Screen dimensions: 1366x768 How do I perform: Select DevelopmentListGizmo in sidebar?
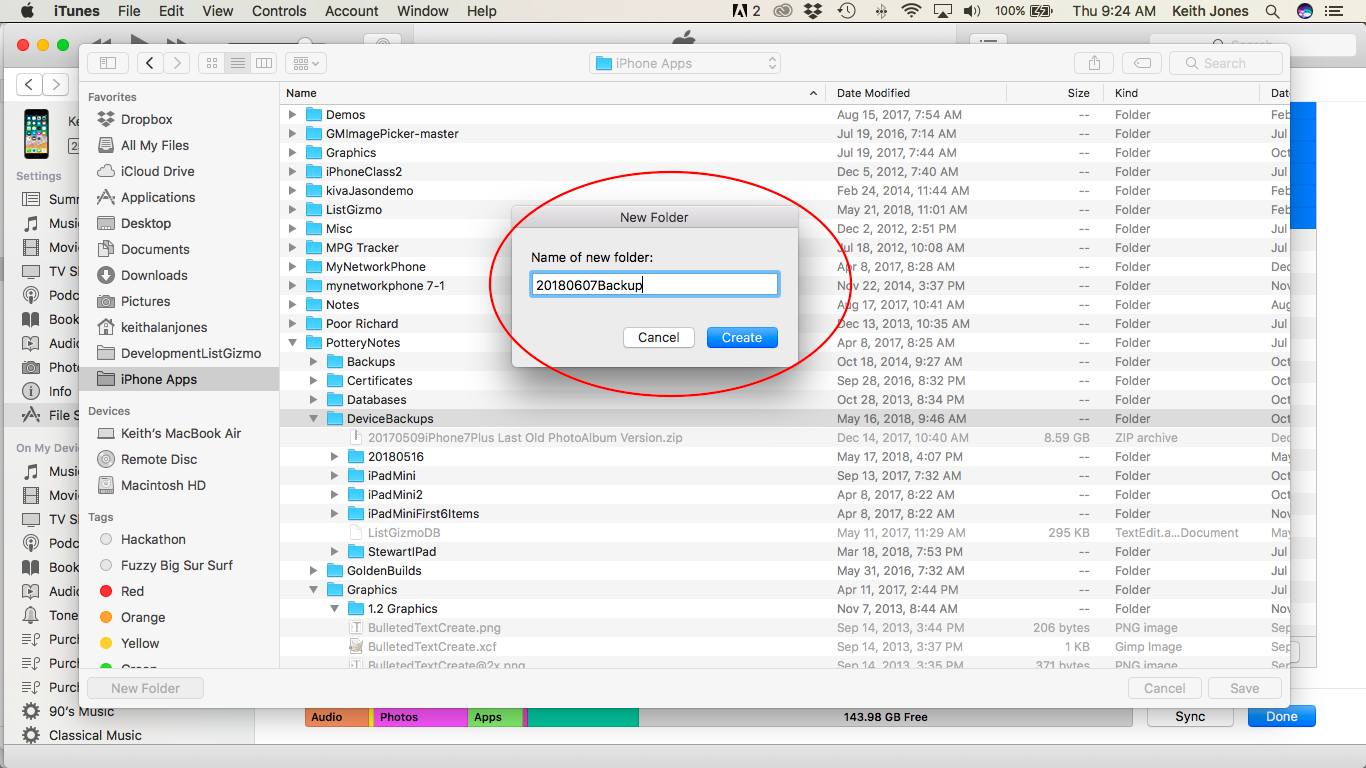click(x=191, y=353)
